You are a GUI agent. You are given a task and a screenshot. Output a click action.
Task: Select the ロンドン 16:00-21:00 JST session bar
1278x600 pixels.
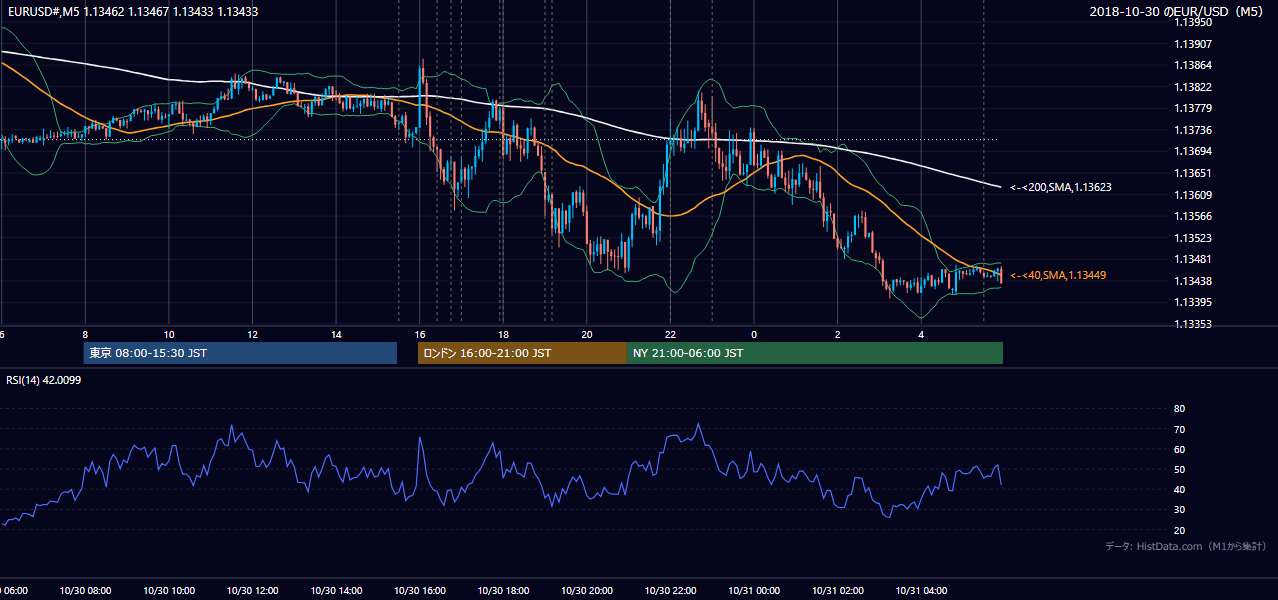(522, 353)
